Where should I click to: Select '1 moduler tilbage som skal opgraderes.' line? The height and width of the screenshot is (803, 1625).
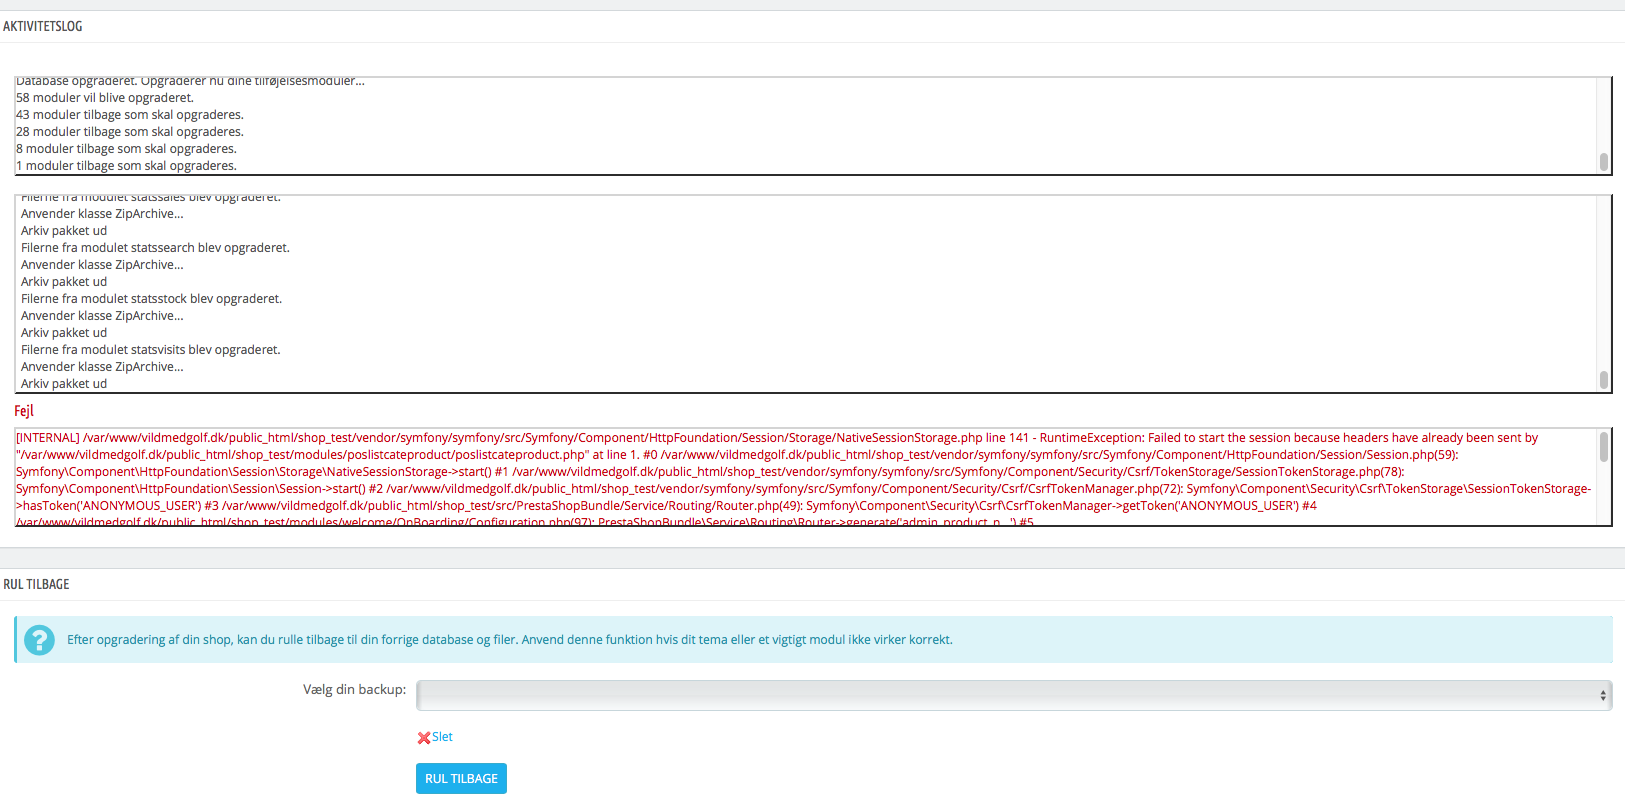coord(126,166)
